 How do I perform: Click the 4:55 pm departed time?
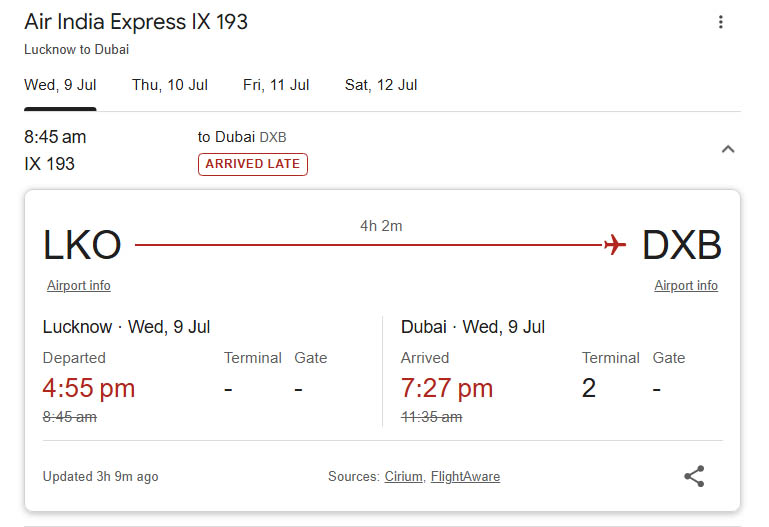click(x=89, y=388)
